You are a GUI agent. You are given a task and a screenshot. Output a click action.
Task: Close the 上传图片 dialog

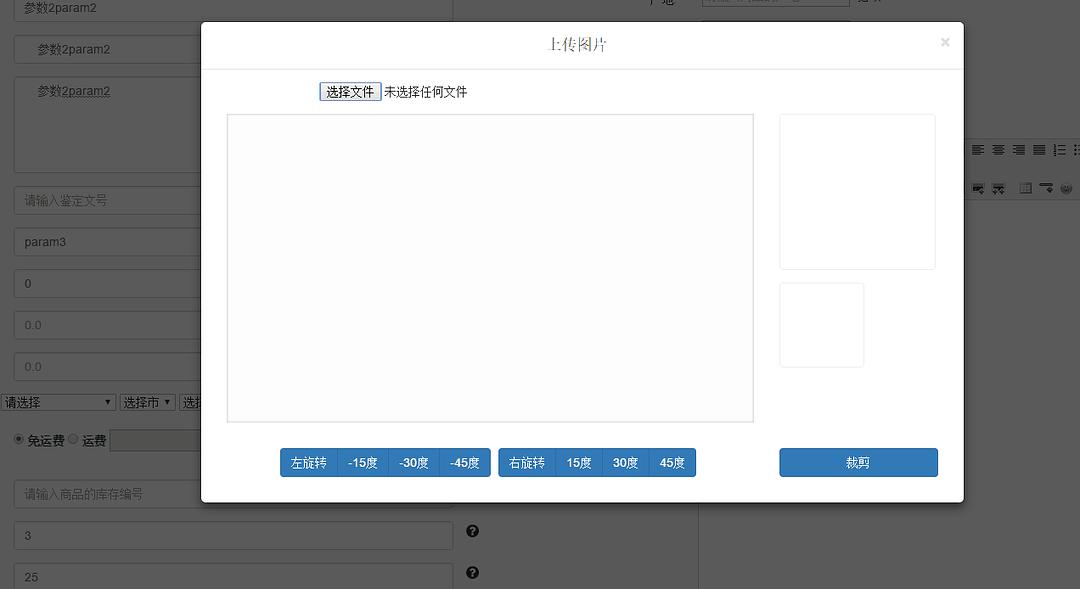pos(945,42)
